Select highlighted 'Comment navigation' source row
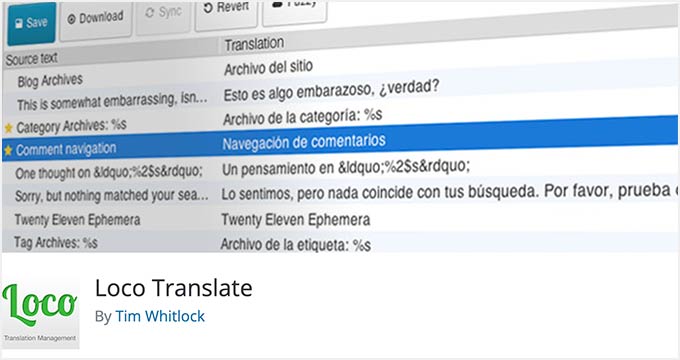 coord(66,149)
